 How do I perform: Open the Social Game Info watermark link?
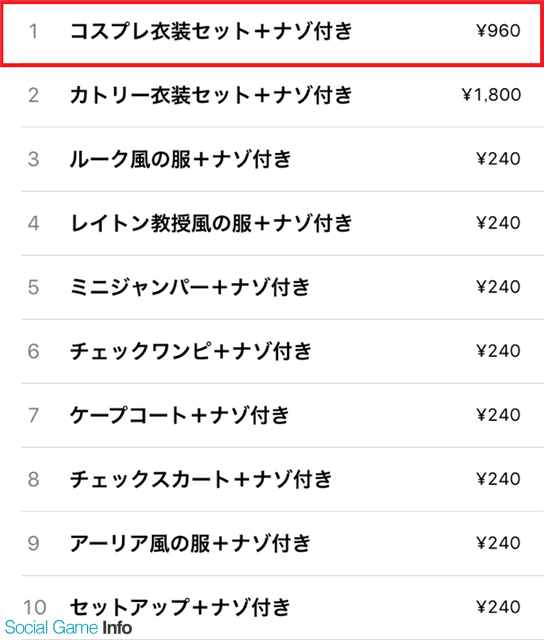[x=68, y=628]
